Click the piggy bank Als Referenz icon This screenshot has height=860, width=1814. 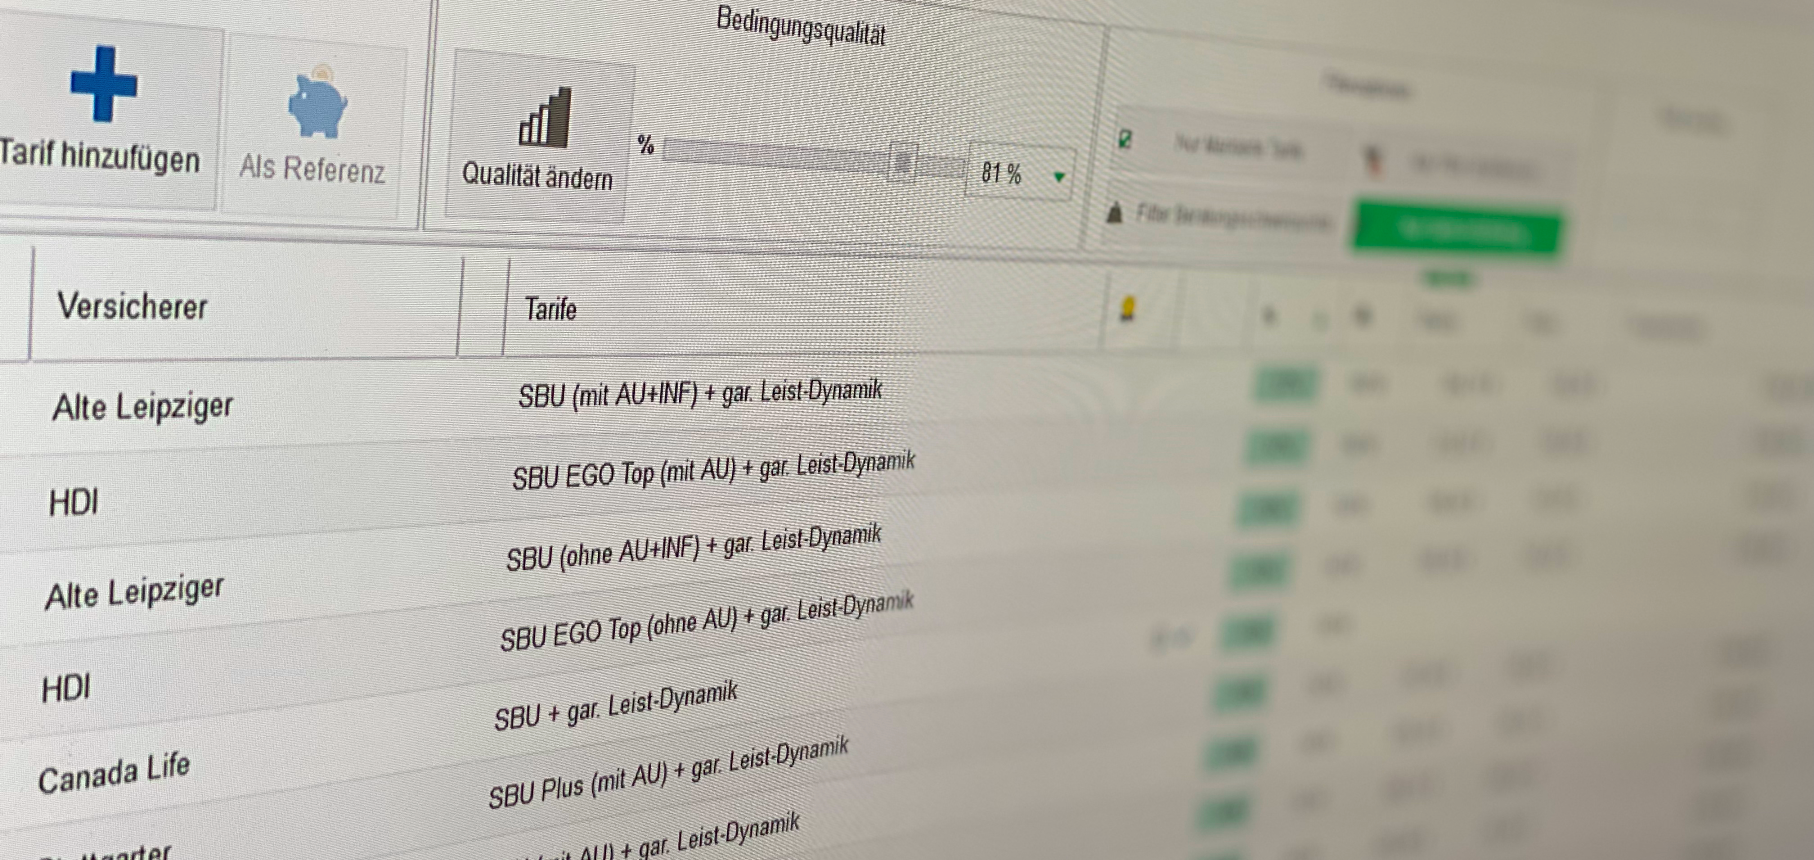point(317,102)
